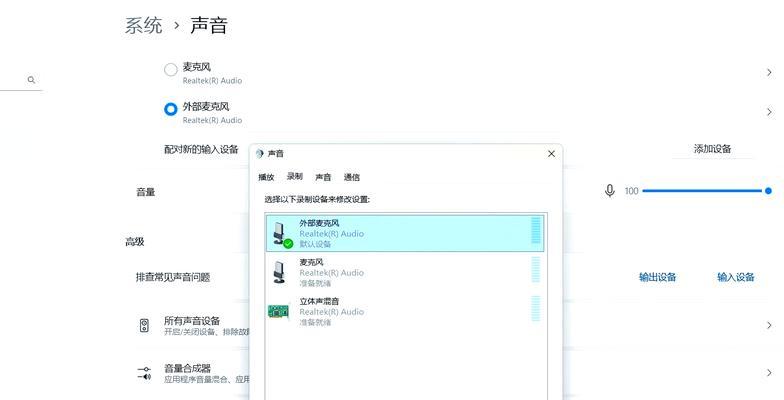Viewport: 784px width, 400px height.
Task: Click the 外部麦克风 device microphone icon
Action: [x=281, y=234]
